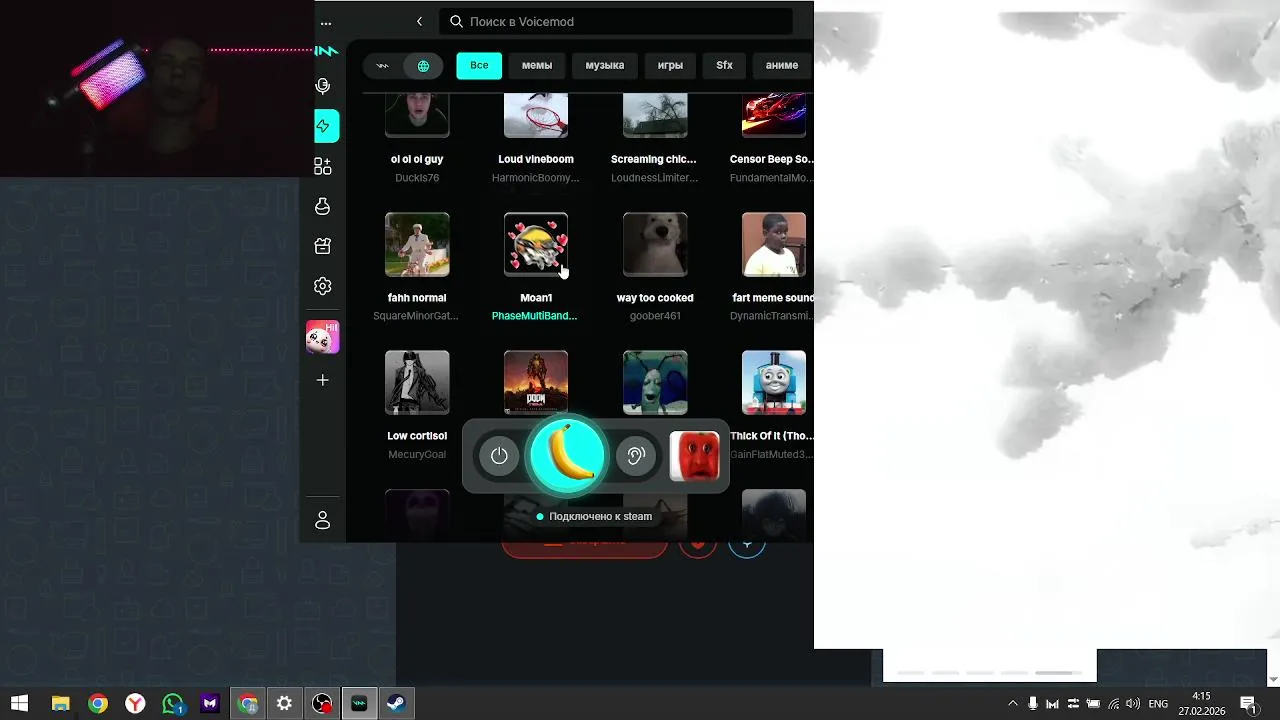1280x720 pixels.
Task: Open Steam from taskbar
Action: (x=396, y=703)
